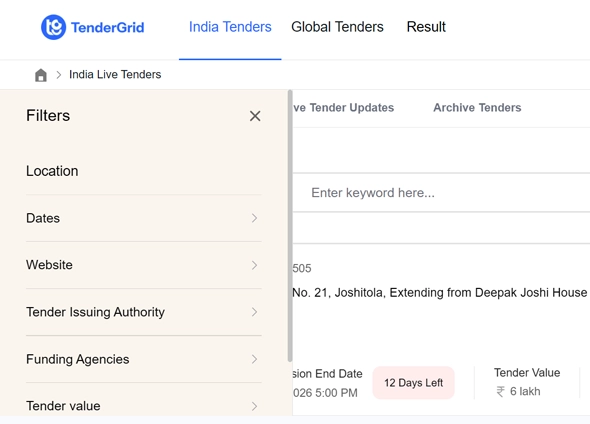This screenshot has width=590, height=424.
Task: Go to home via breadcrumb house icon
Action: [41, 75]
